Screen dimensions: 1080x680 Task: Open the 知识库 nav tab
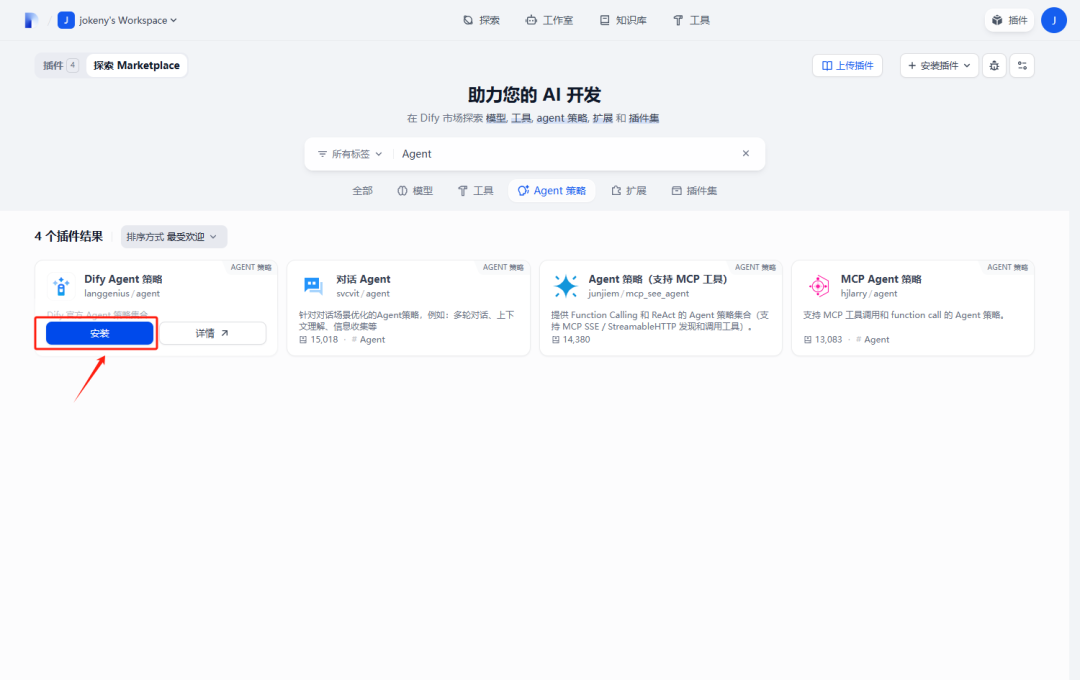[623, 21]
